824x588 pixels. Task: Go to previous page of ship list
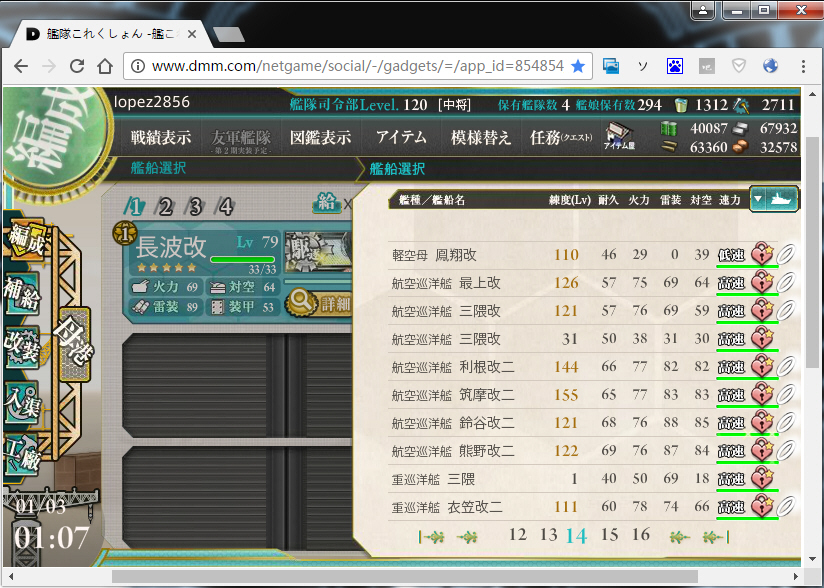467,537
